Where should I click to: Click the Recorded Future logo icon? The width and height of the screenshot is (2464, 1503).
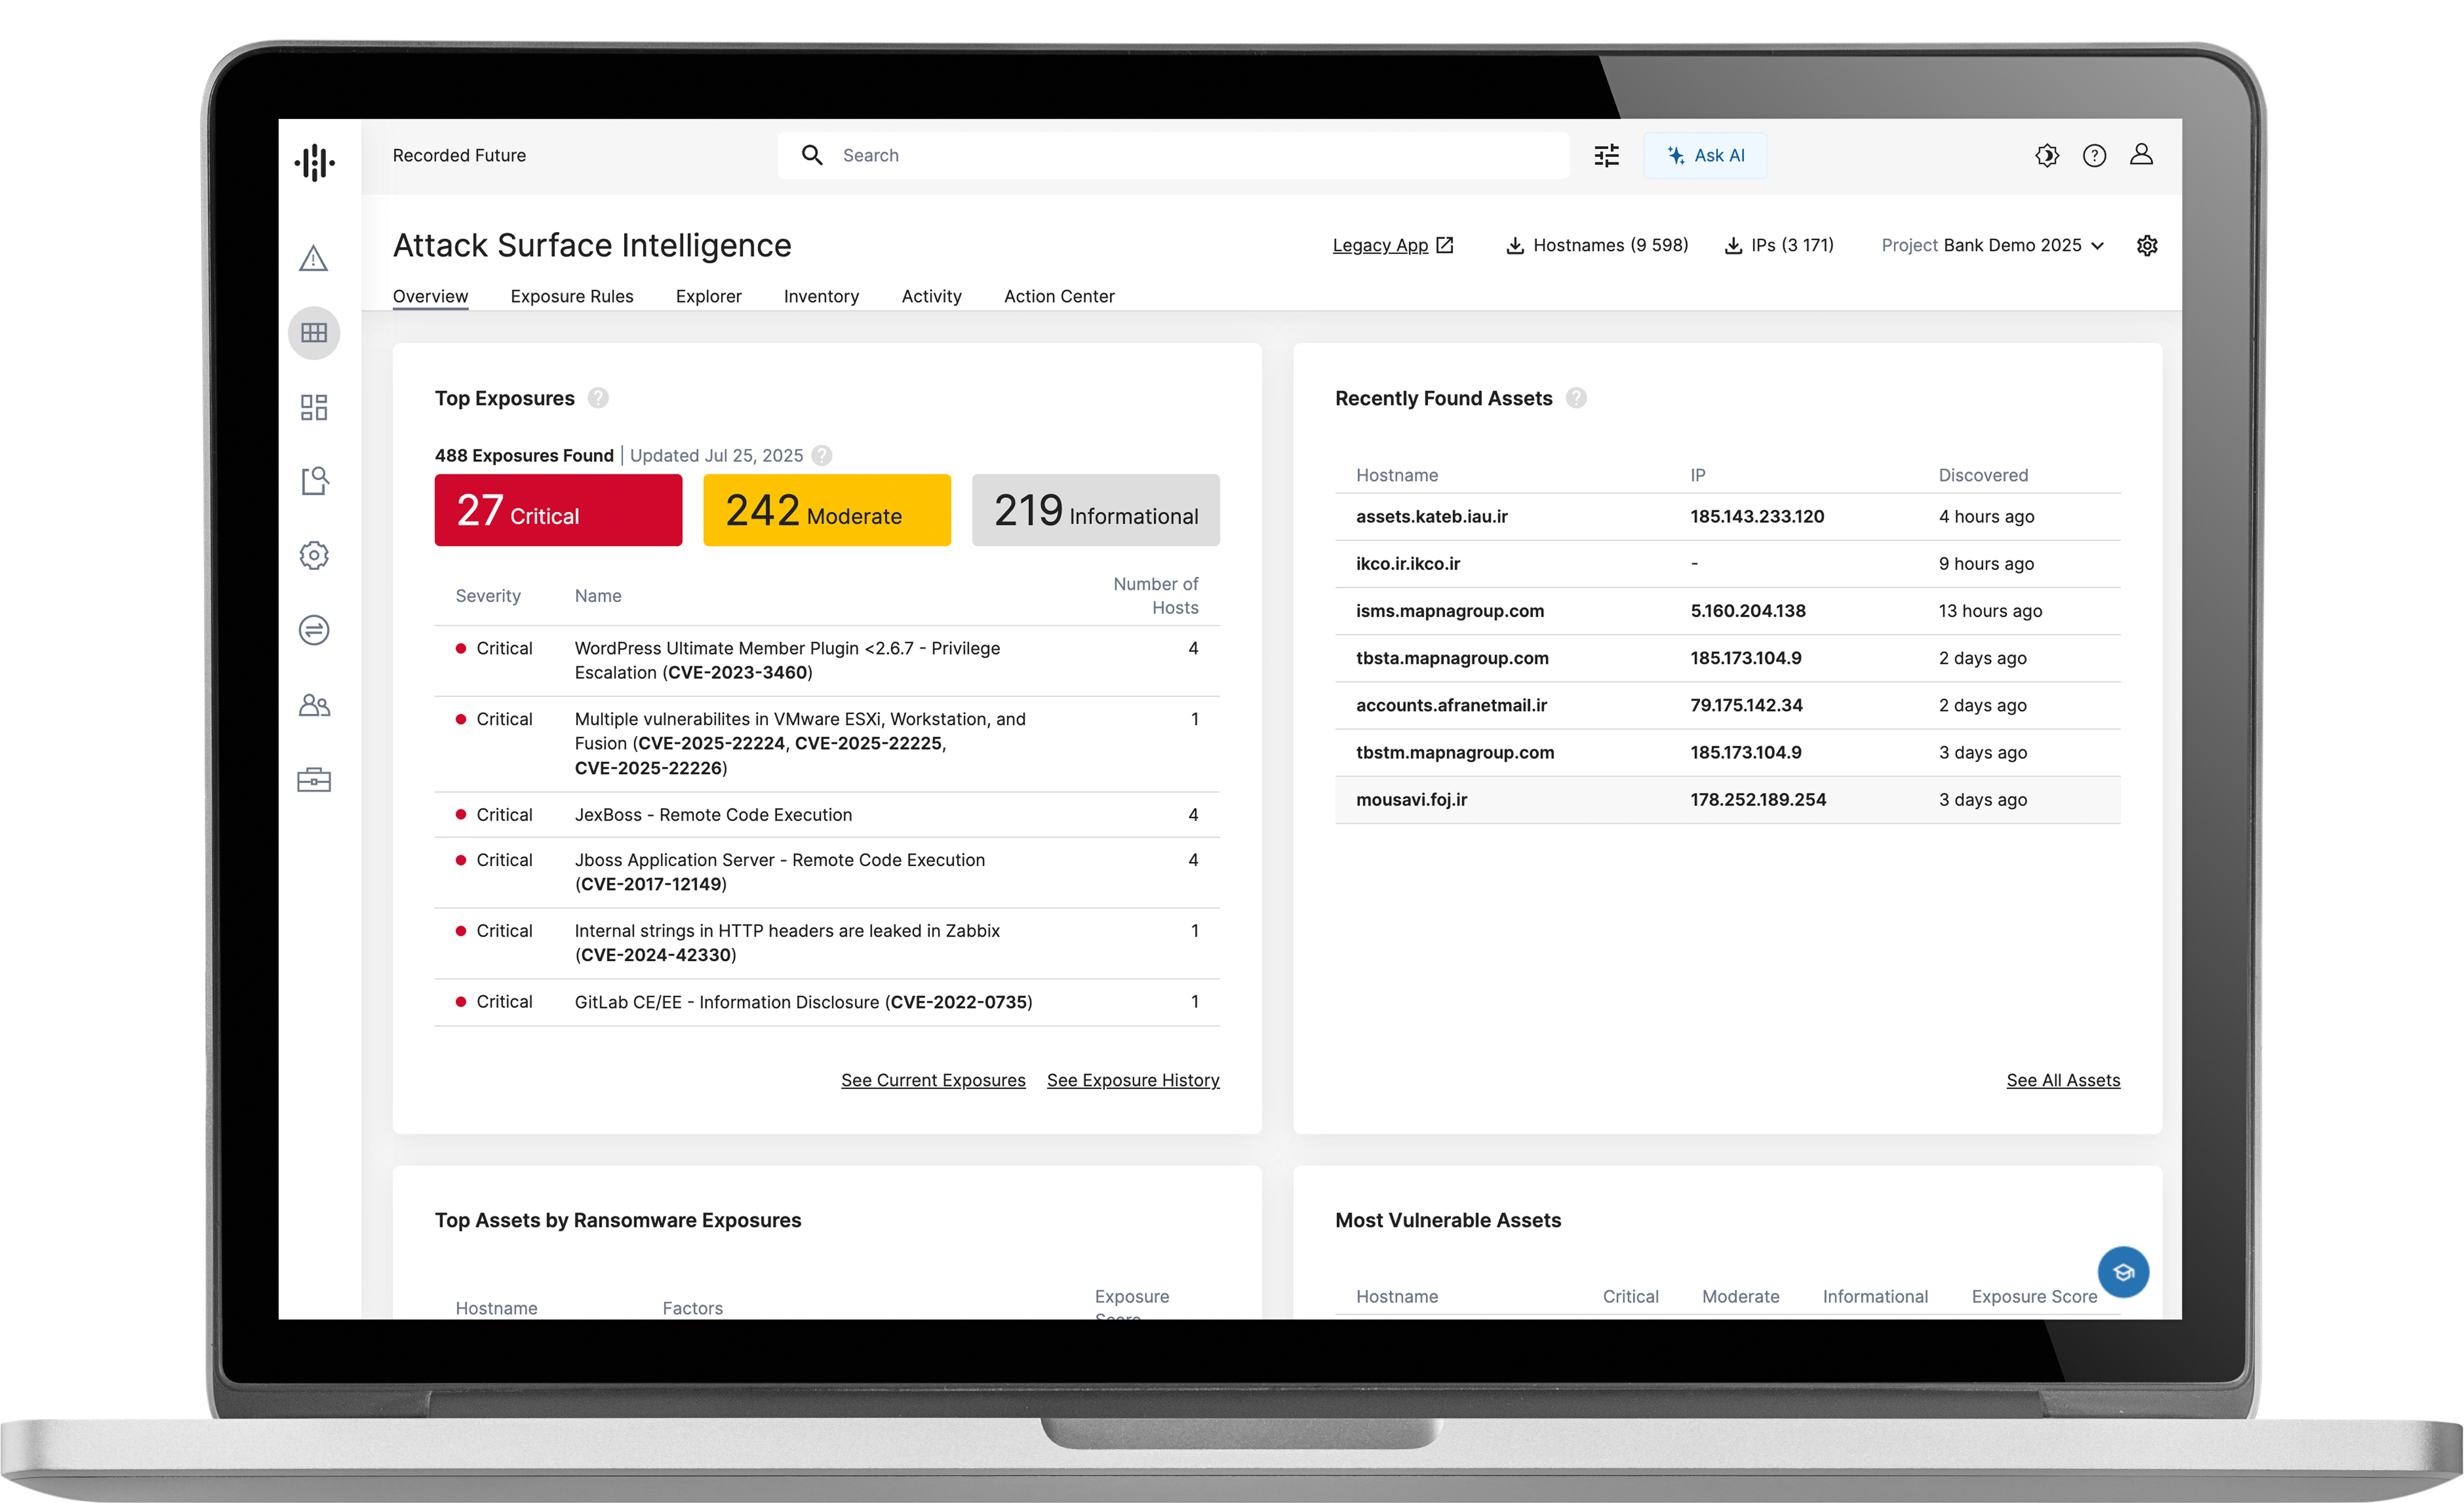point(314,161)
